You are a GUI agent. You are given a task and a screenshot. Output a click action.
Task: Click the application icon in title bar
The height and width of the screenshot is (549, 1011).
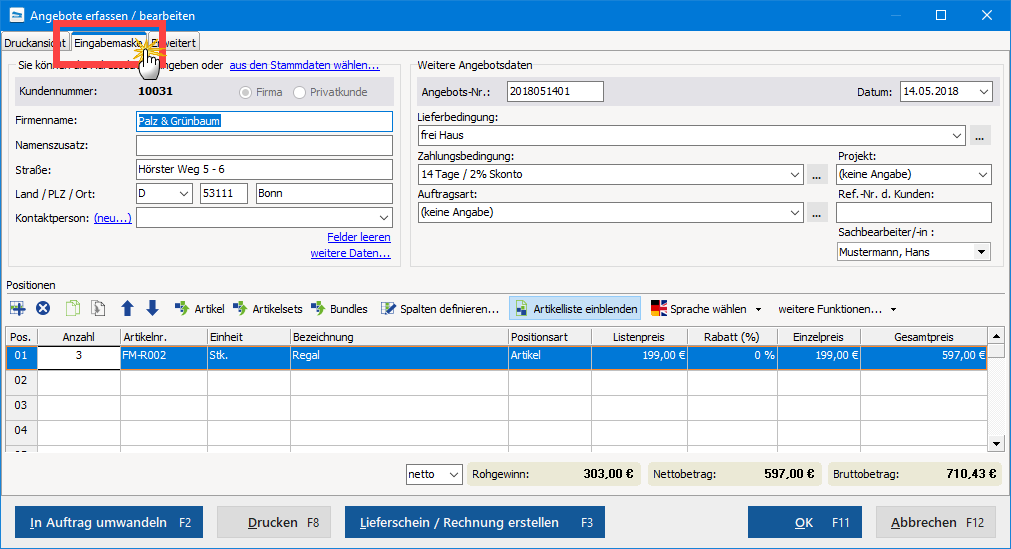point(16,15)
